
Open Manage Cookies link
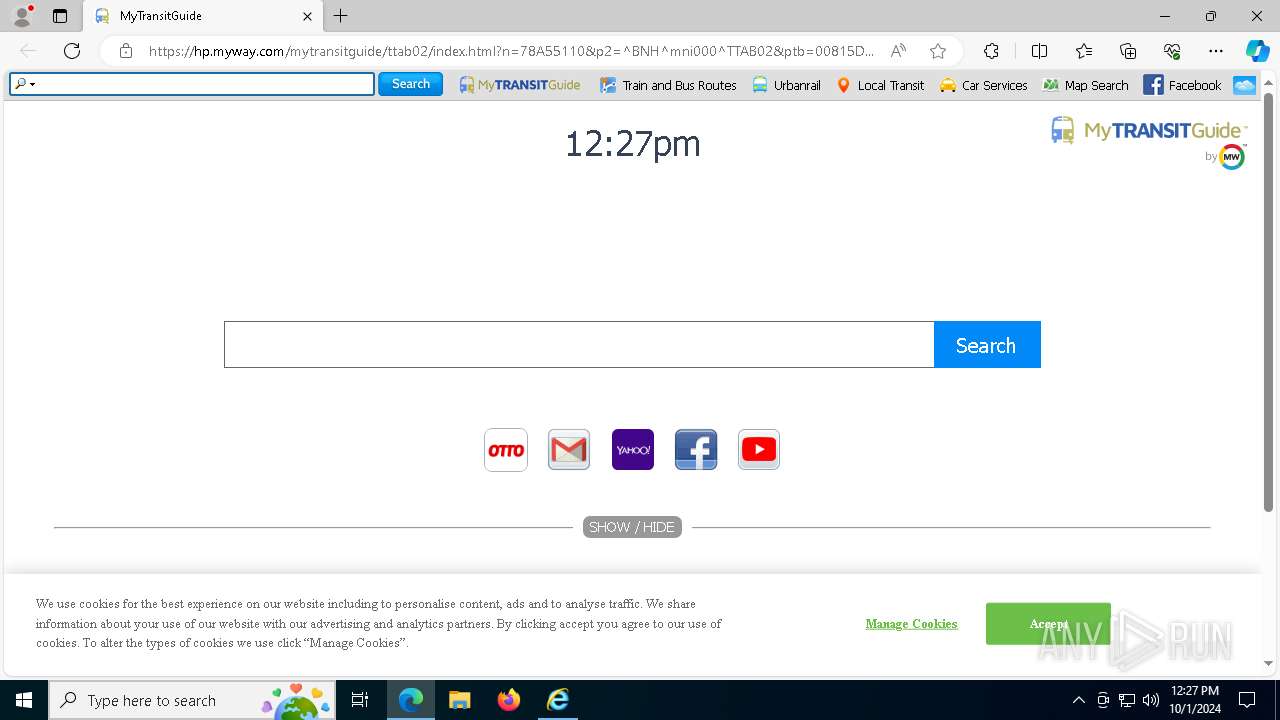tap(911, 624)
